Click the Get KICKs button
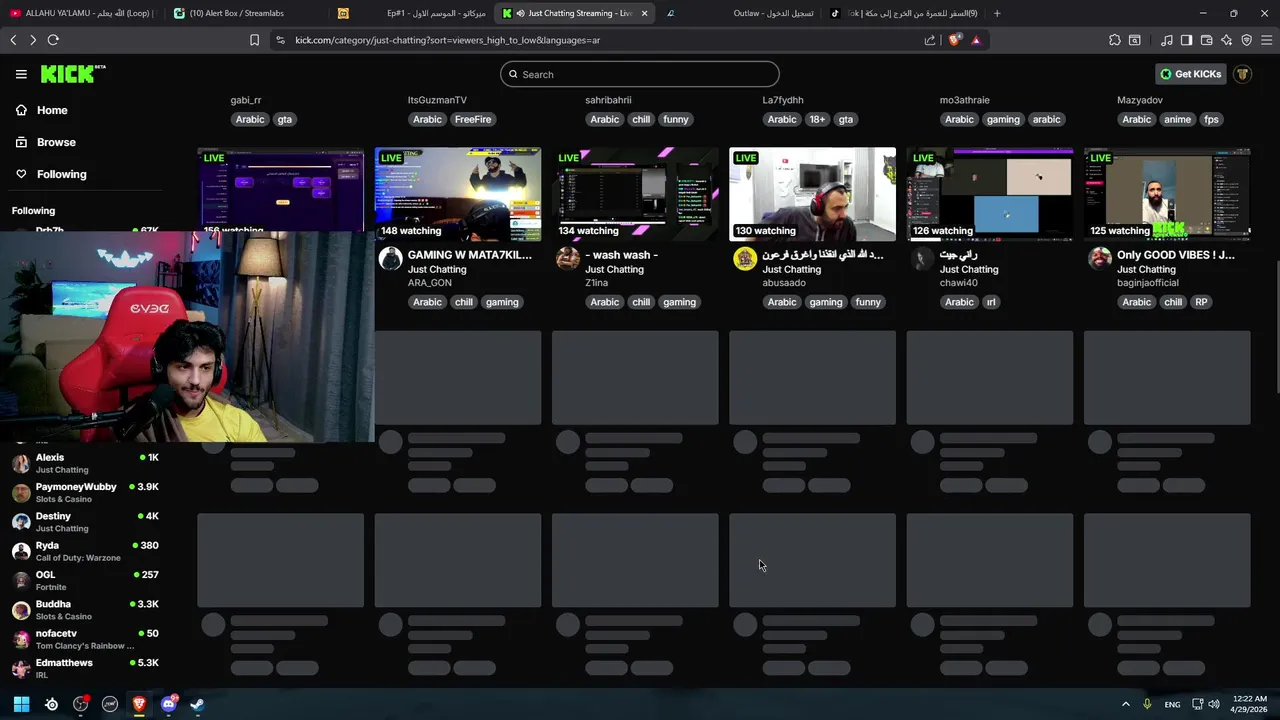Image resolution: width=1280 pixels, height=720 pixels. (x=1190, y=74)
